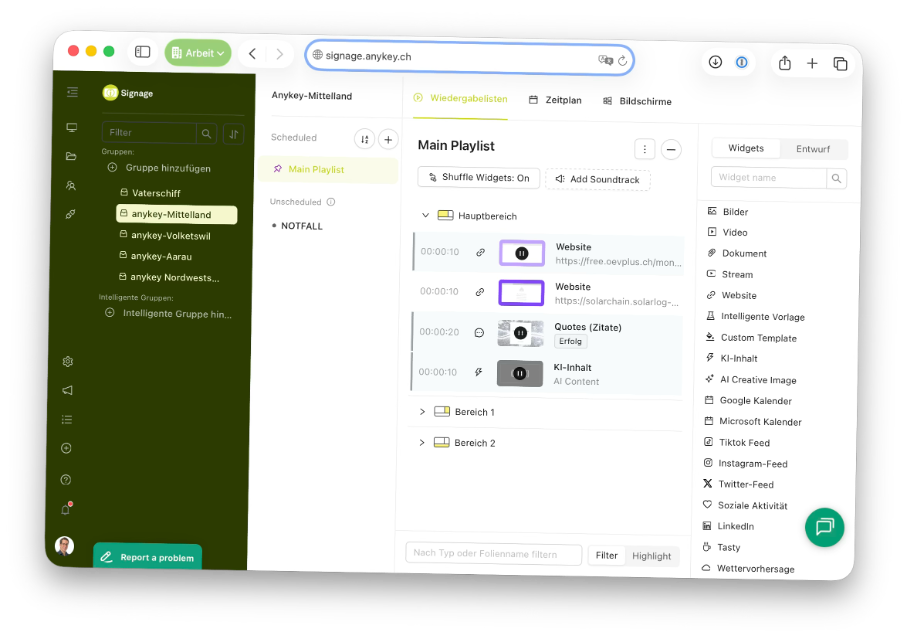Open the chat support bubble icon
Image resolution: width=908 pixels, height=640 pixels.
[x=824, y=526]
